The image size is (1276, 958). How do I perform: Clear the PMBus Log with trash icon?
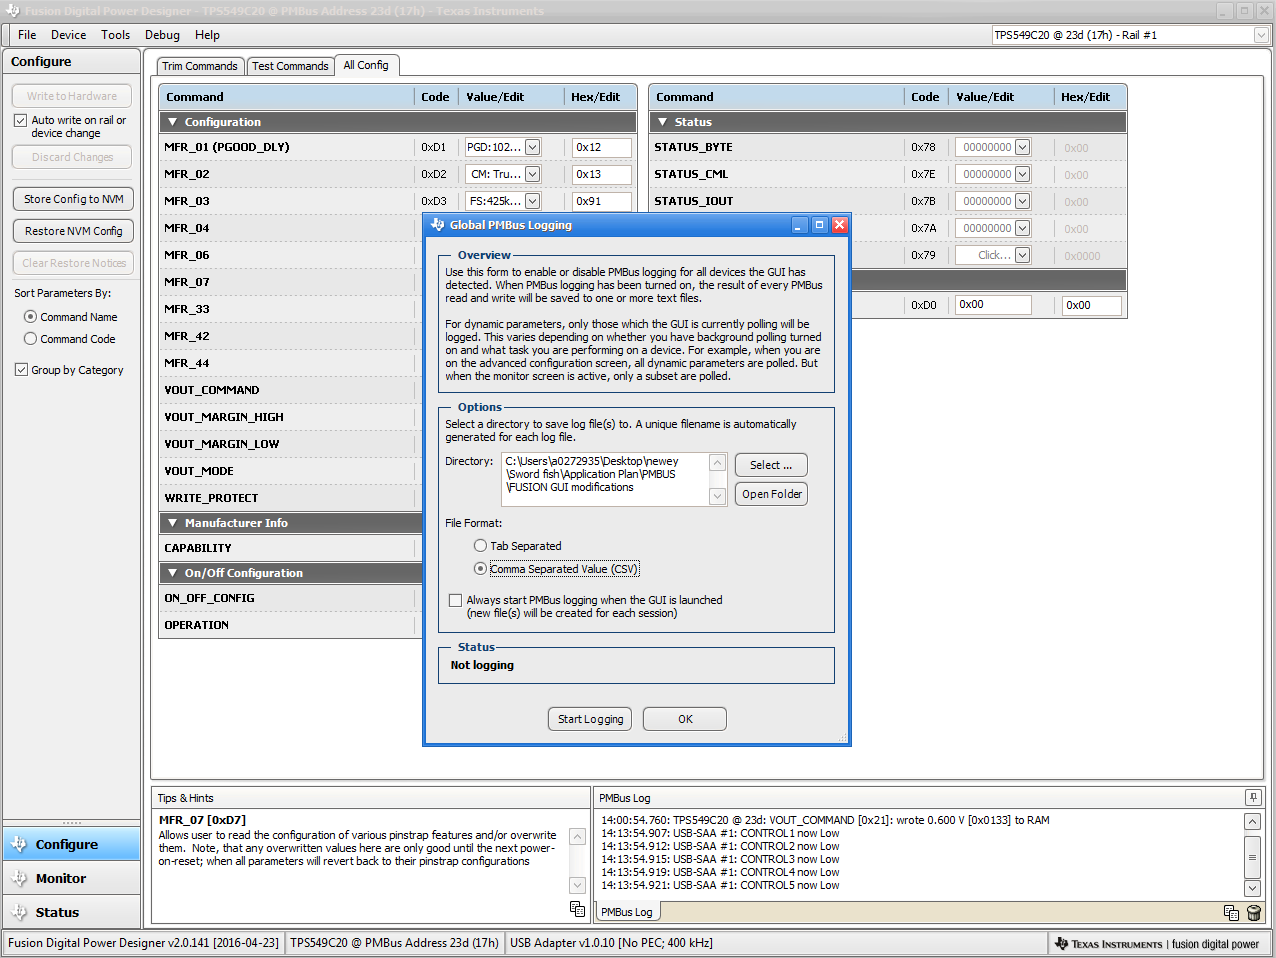pos(1254,912)
